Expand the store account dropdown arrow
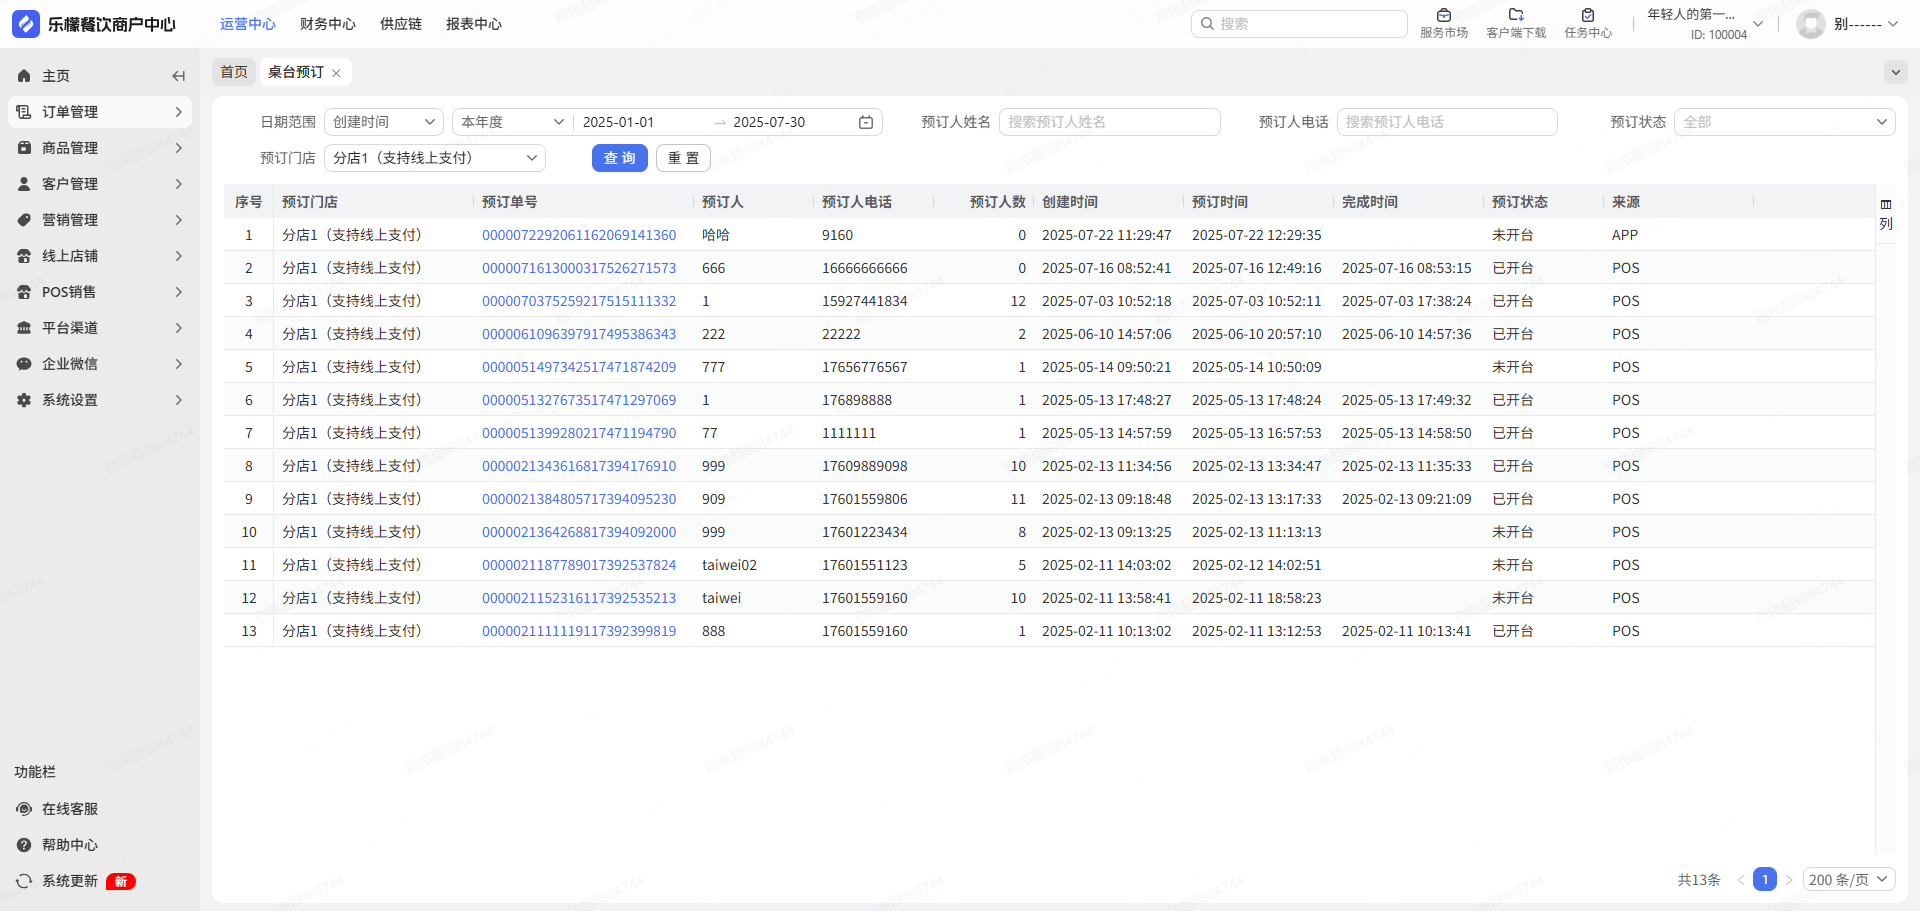This screenshot has width=1920, height=911. pos(1758,24)
